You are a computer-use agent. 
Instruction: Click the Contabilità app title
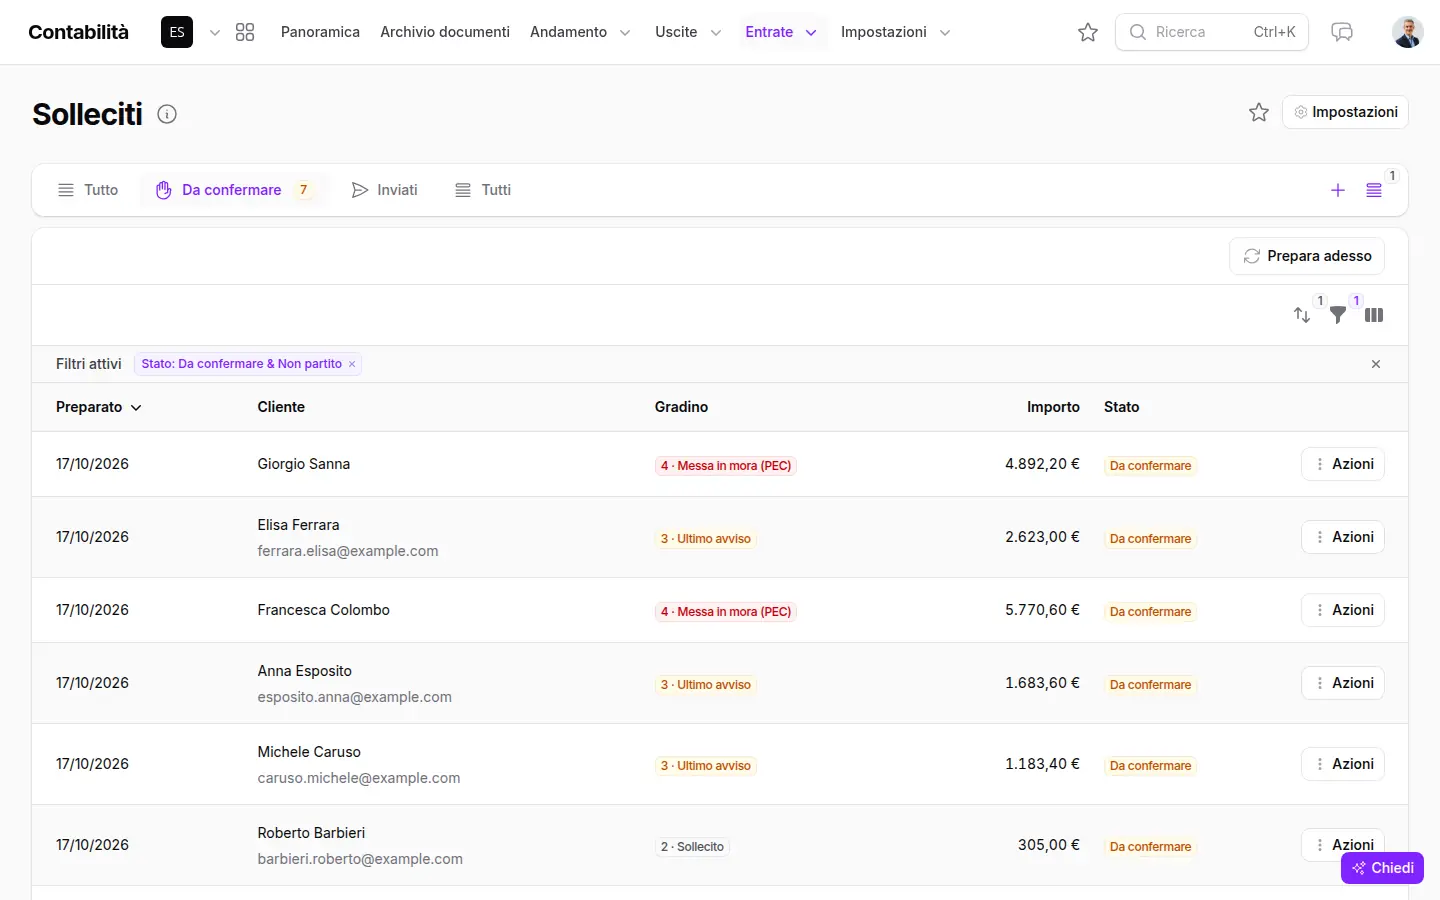click(79, 32)
